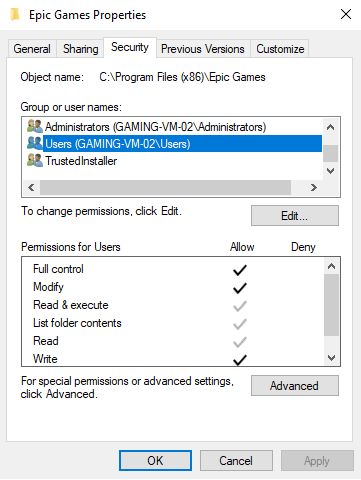361x480 pixels.
Task: Click down arrow of group names list
Action: (330, 171)
